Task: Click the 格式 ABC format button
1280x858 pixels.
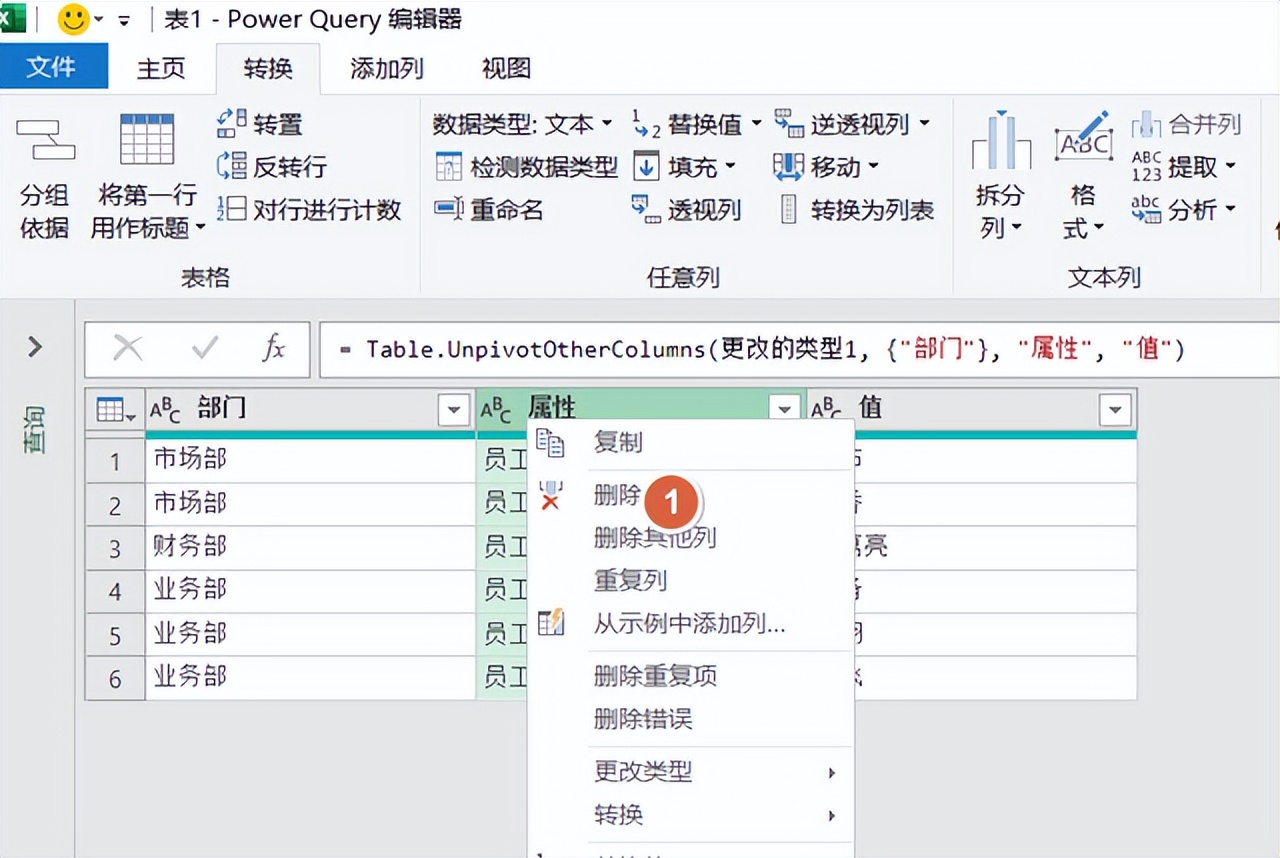Action: click(1083, 177)
